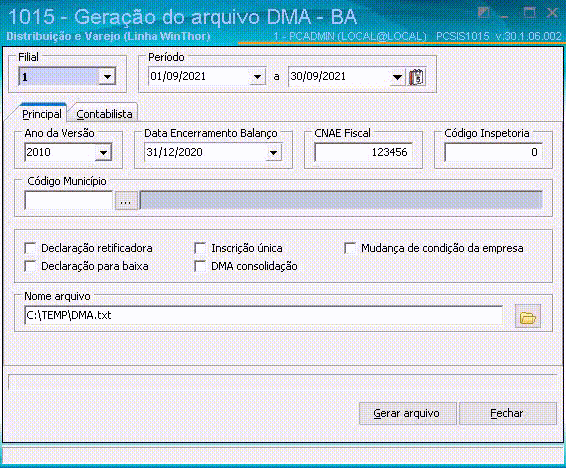Enable Declaração para baixa checkbox
566x468 pixels.
pyautogui.click(x=30, y=266)
